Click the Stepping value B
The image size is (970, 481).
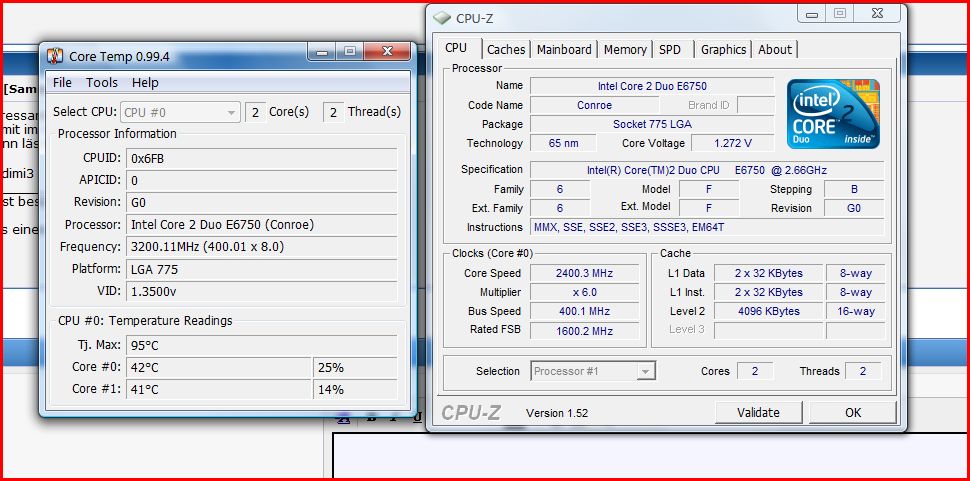[x=854, y=190]
